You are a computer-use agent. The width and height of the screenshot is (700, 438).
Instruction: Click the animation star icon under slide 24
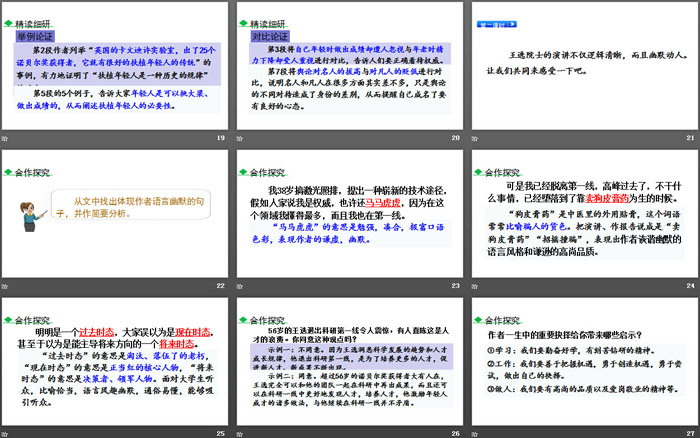pos(475,286)
